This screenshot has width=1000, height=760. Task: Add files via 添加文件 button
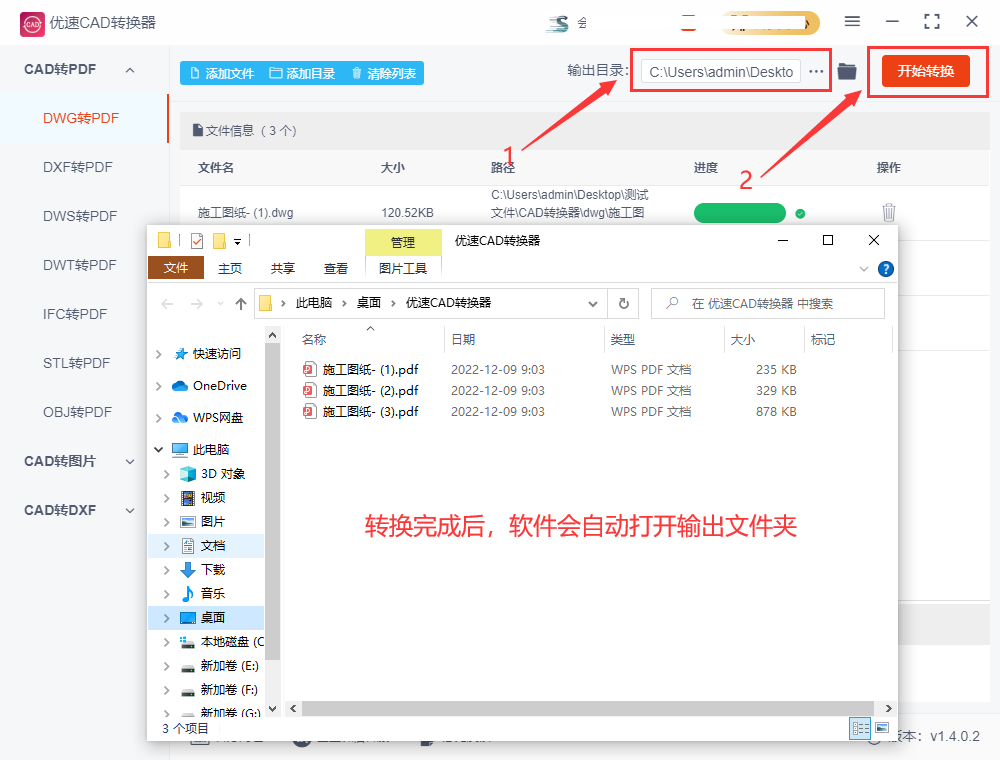pyautogui.click(x=222, y=73)
